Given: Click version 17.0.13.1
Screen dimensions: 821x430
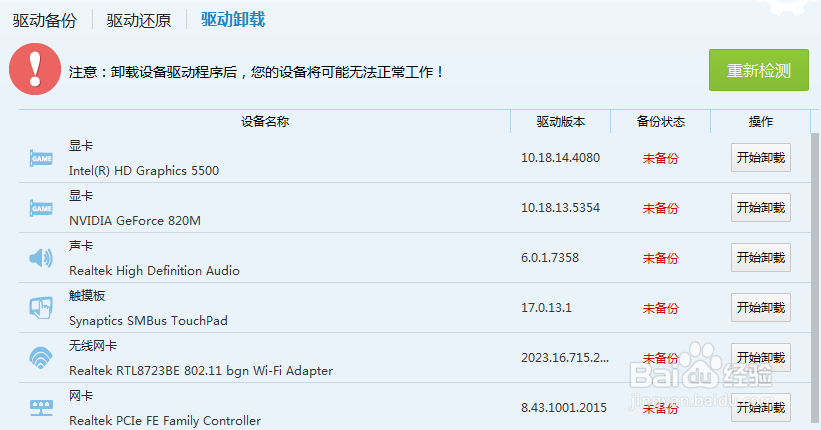Looking at the screenshot, I should click(546, 307).
